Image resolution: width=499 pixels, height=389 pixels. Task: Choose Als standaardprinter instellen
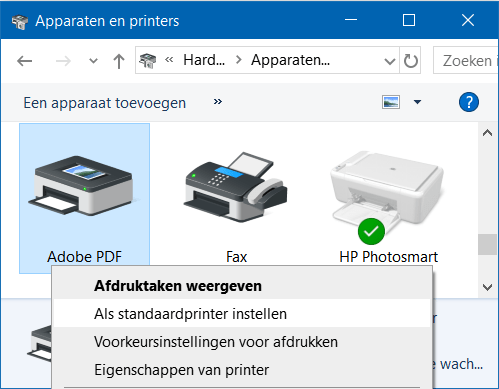pos(242,314)
